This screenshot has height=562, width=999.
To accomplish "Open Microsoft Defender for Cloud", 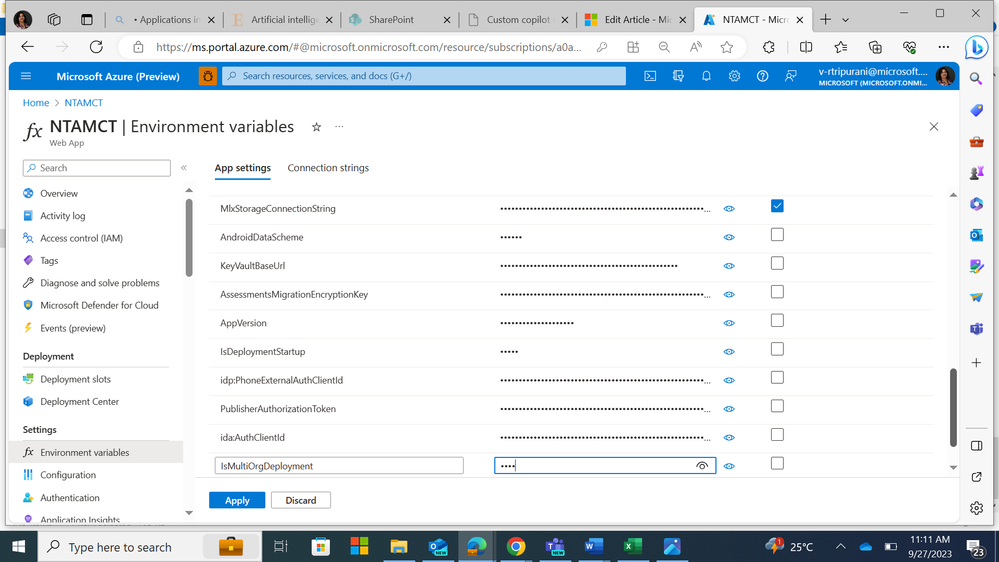I will coord(99,305).
